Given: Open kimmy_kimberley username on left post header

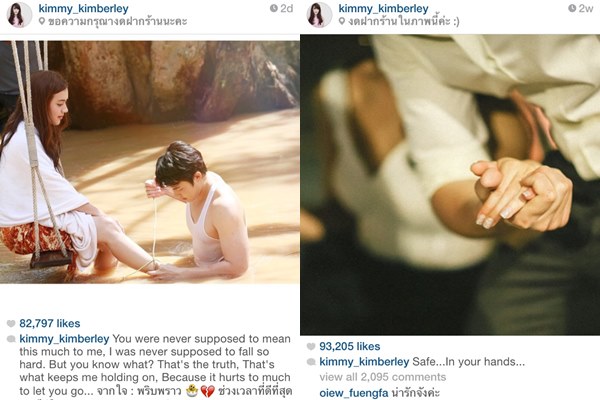Looking at the screenshot, I should coord(83,8).
